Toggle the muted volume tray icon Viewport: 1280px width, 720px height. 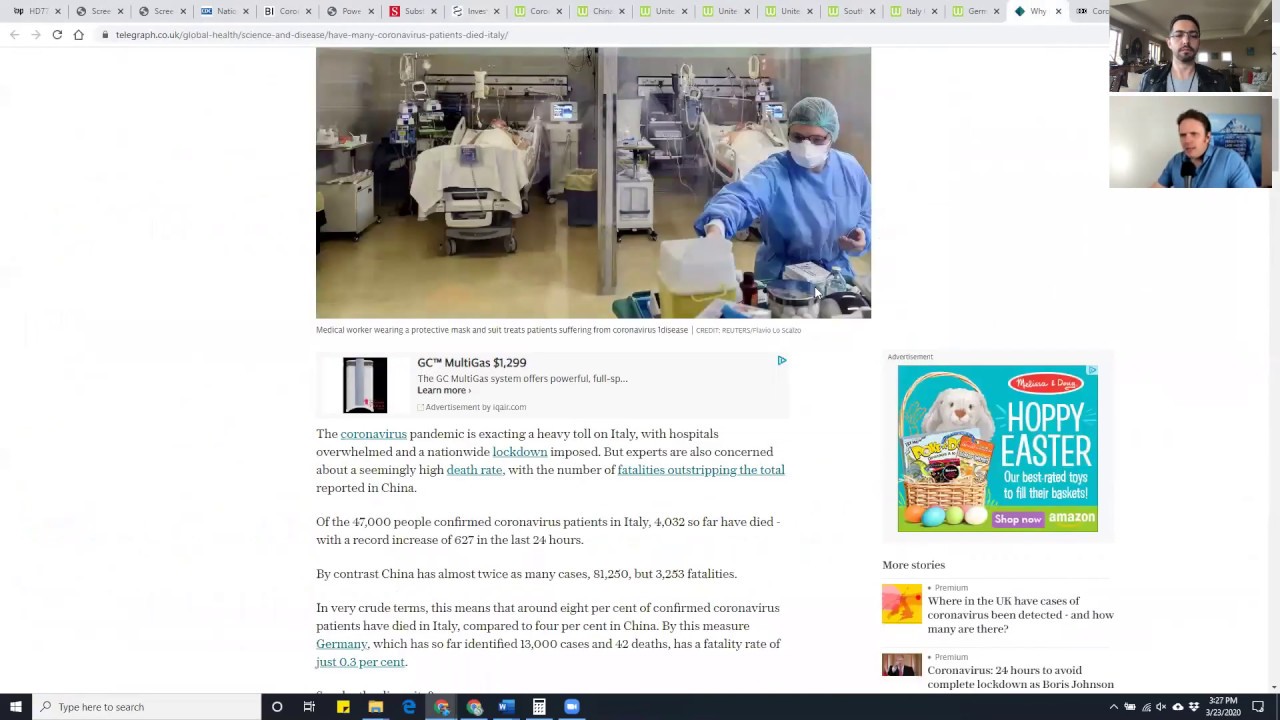tap(1162, 707)
